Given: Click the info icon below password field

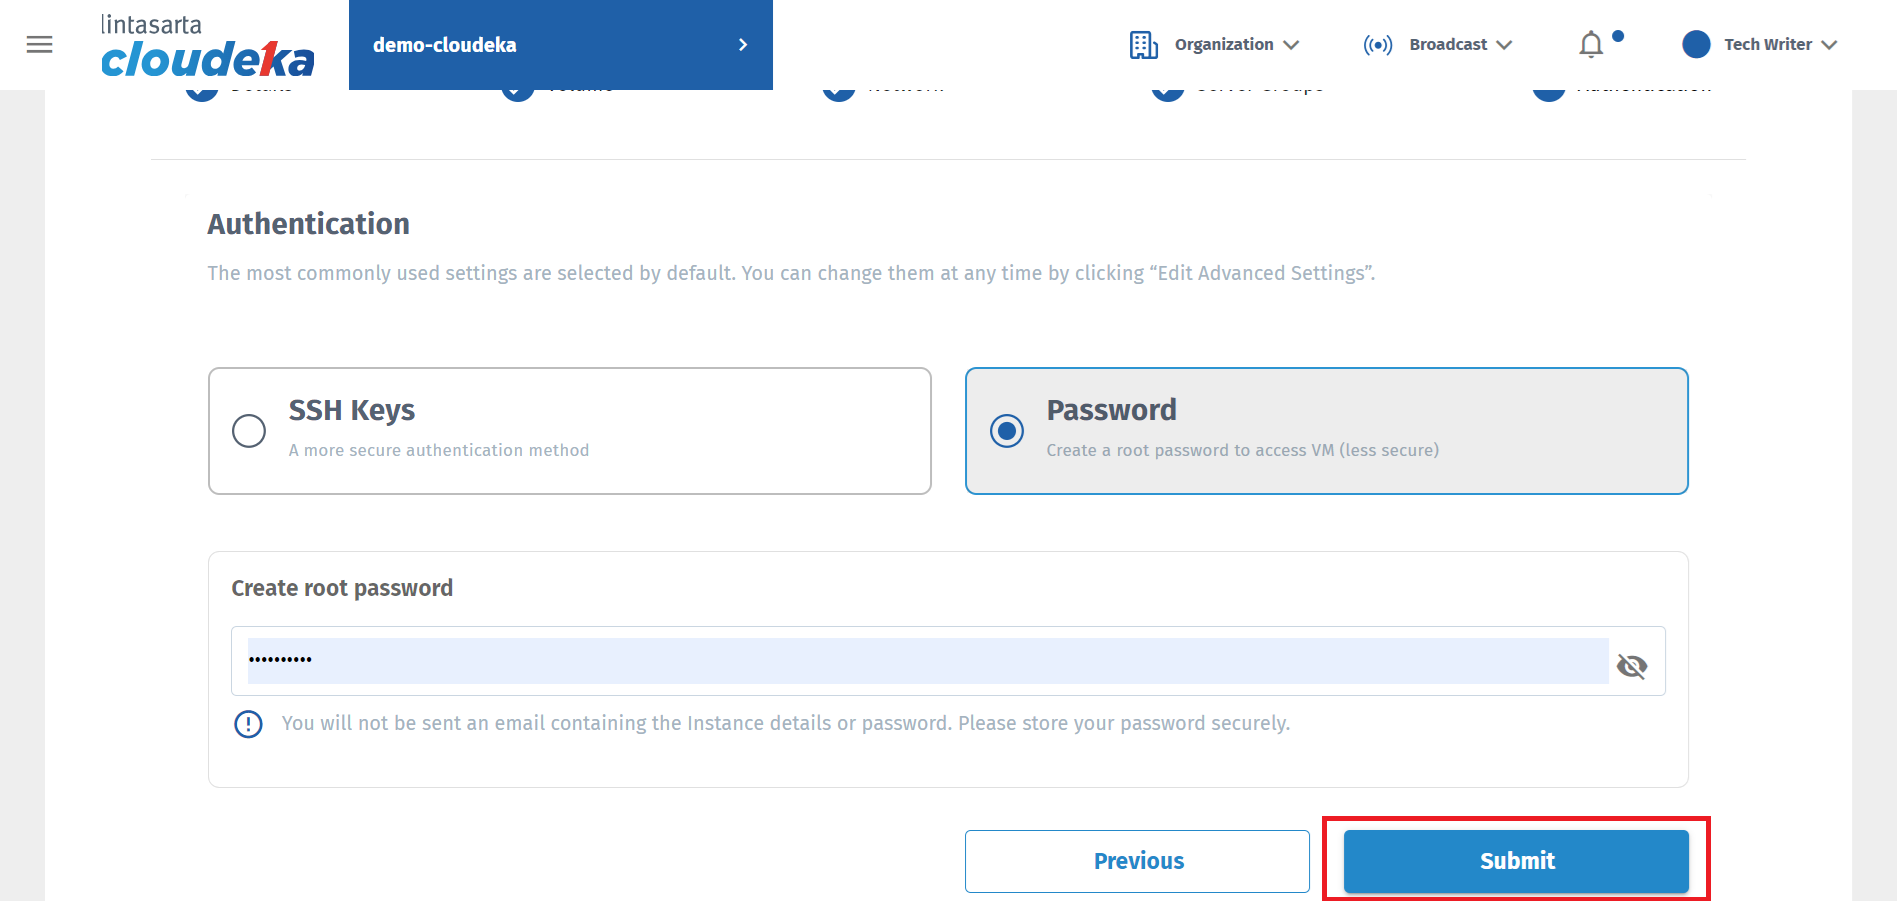Looking at the screenshot, I should click(248, 724).
